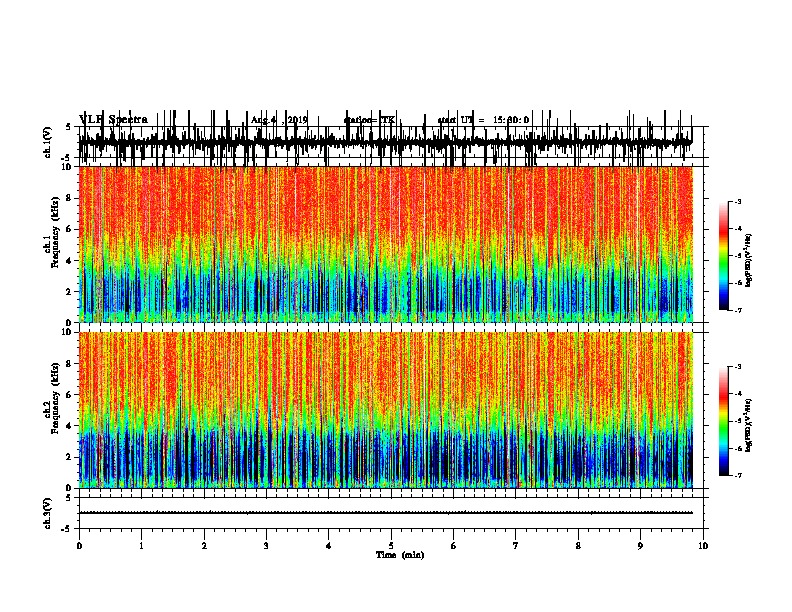Click time axis tick label "0"

pyautogui.click(x=79, y=546)
